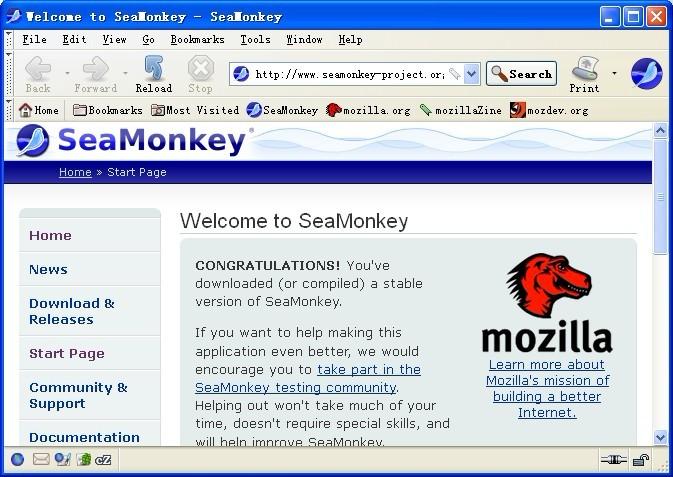
Task: Click the Welcome to SeaMonkey page heading
Action: 294,221
